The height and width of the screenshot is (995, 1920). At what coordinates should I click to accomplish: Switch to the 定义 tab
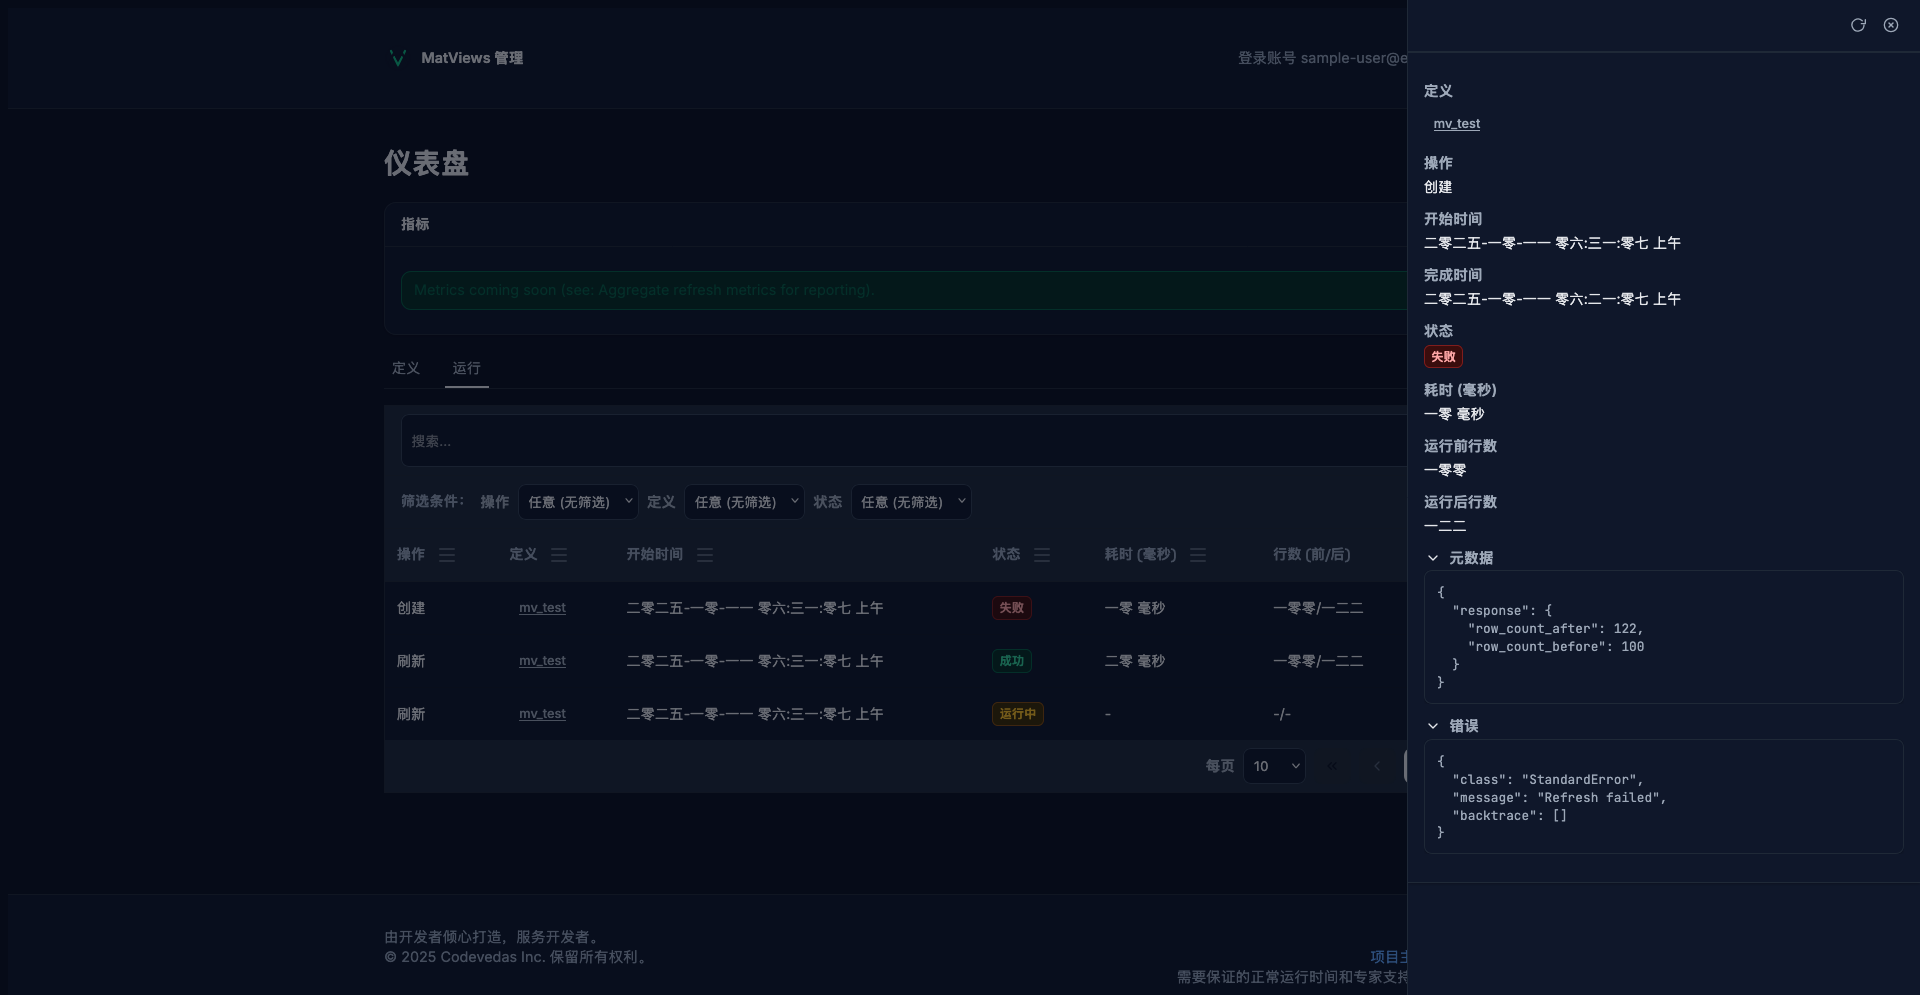pos(406,368)
